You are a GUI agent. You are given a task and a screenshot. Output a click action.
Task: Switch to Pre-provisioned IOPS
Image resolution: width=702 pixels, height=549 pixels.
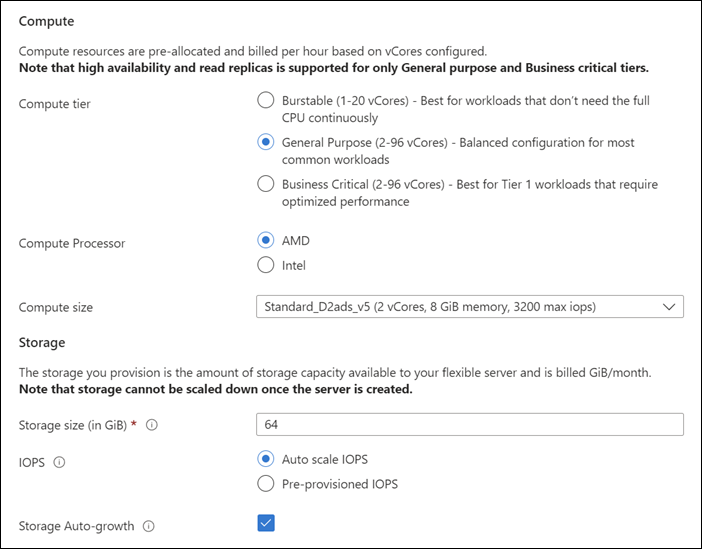click(265, 484)
